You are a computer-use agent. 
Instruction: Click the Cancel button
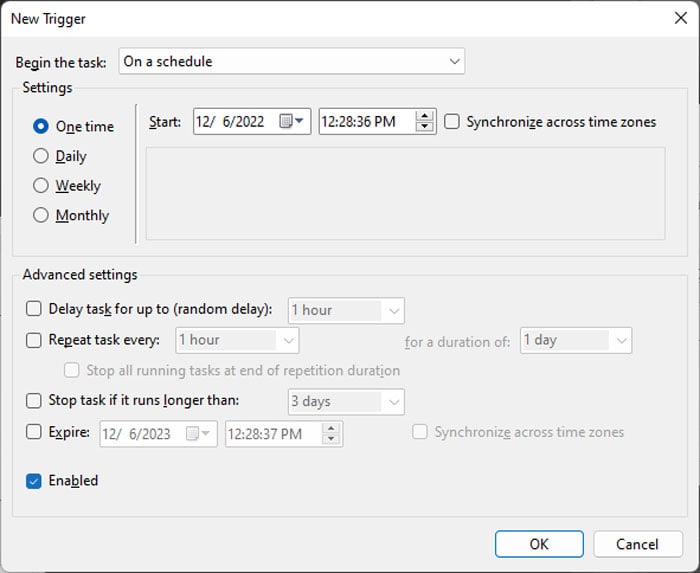(638, 544)
